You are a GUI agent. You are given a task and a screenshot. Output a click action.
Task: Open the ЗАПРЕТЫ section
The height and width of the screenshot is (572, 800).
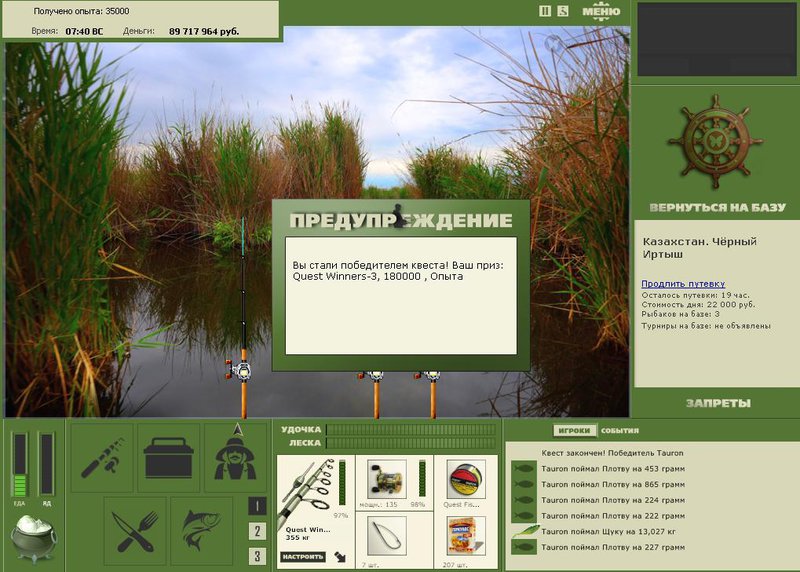click(x=718, y=403)
